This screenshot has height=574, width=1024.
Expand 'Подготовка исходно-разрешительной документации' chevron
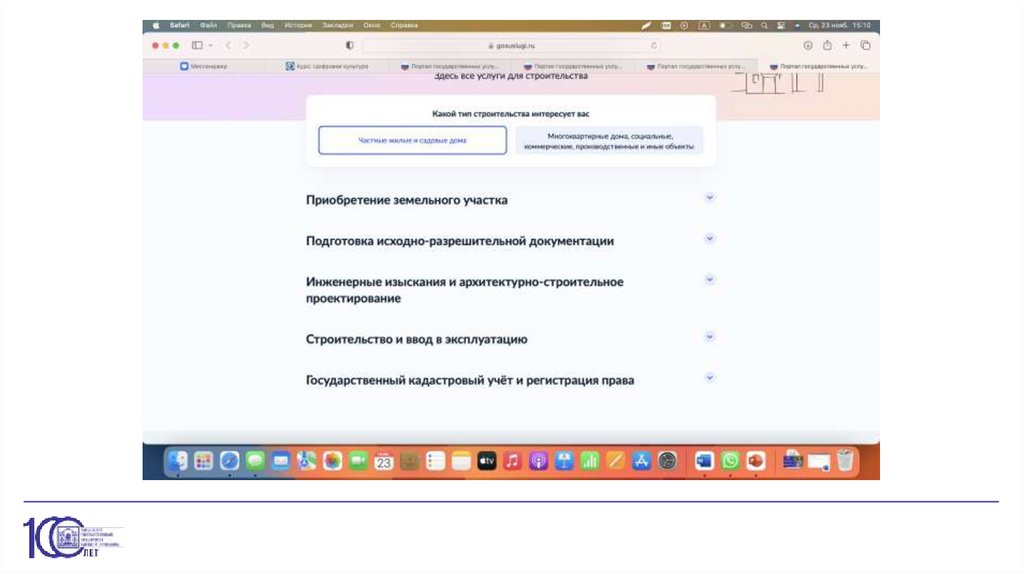coord(709,239)
